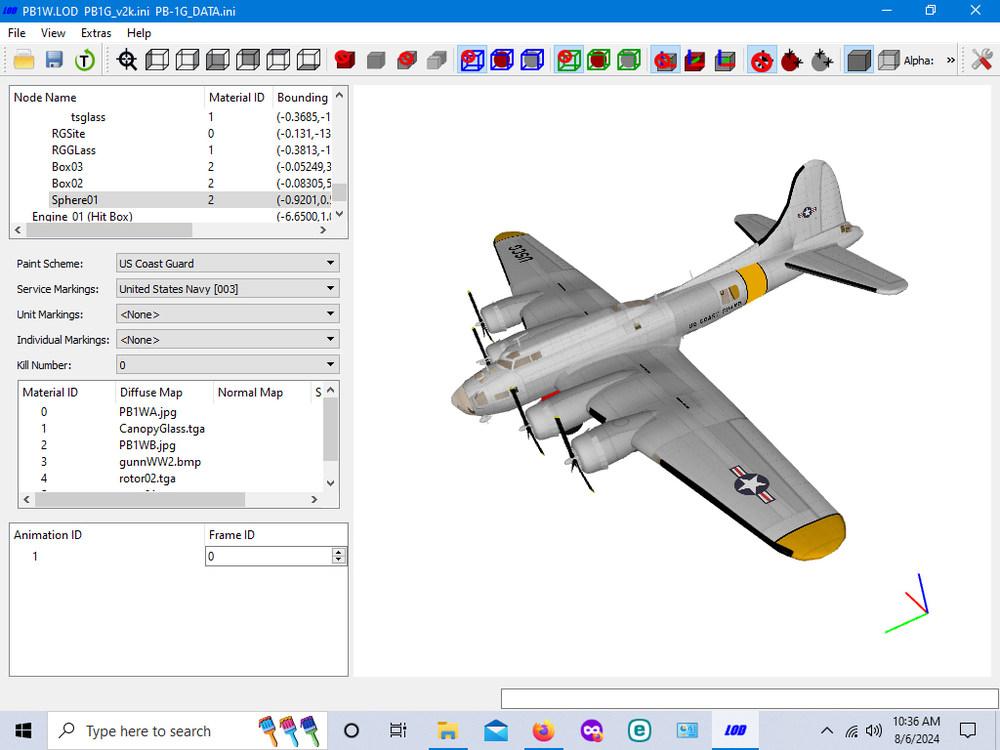Select the second wireframe cube view icon
1000x750 pixels.
tap(187, 61)
